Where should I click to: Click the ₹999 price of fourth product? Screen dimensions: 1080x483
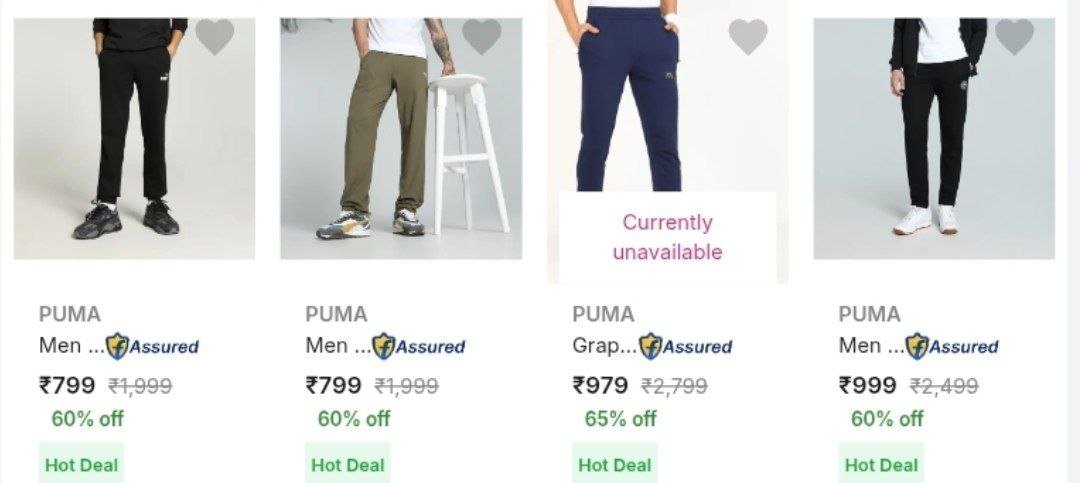tap(867, 385)
